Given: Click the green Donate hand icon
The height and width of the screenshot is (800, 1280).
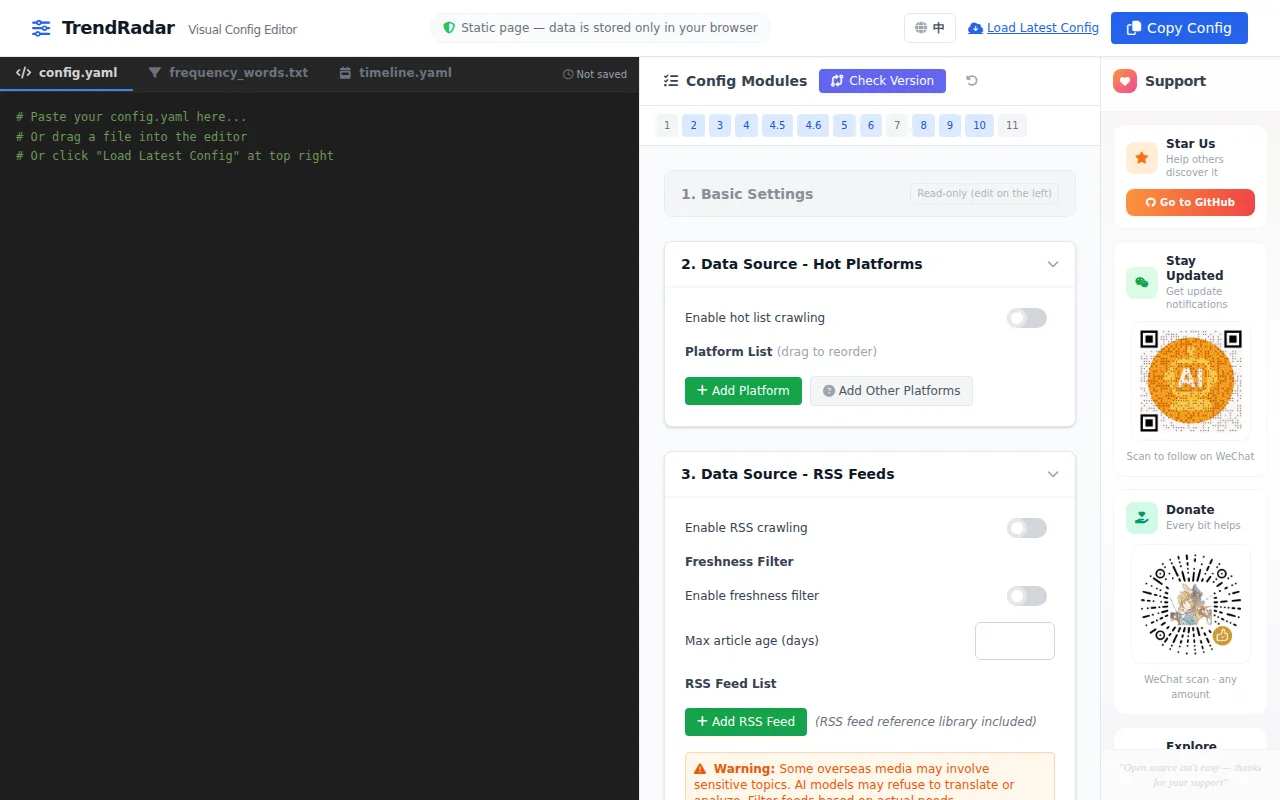Looking at the screenshot, I should pyautogui.click(x=1142, y=517).
